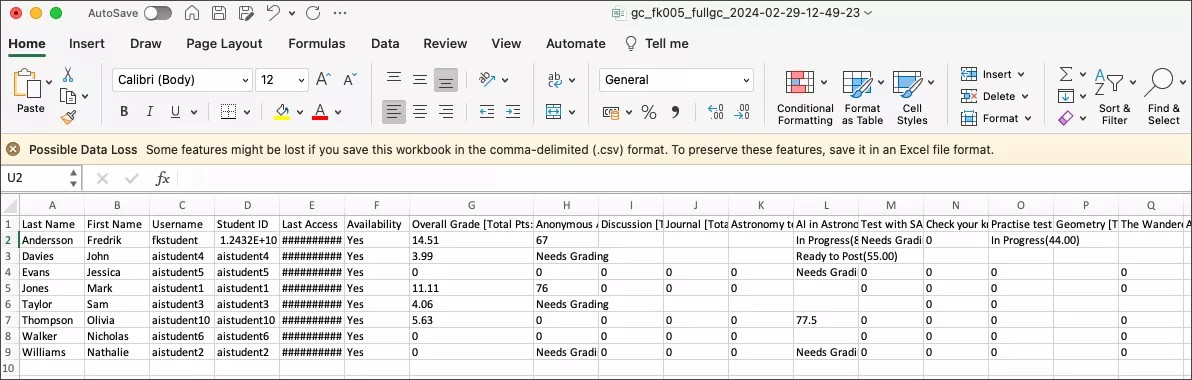1192x380 pixels.
Task: Click the Name Box showing U2
Action: (35, 178)
